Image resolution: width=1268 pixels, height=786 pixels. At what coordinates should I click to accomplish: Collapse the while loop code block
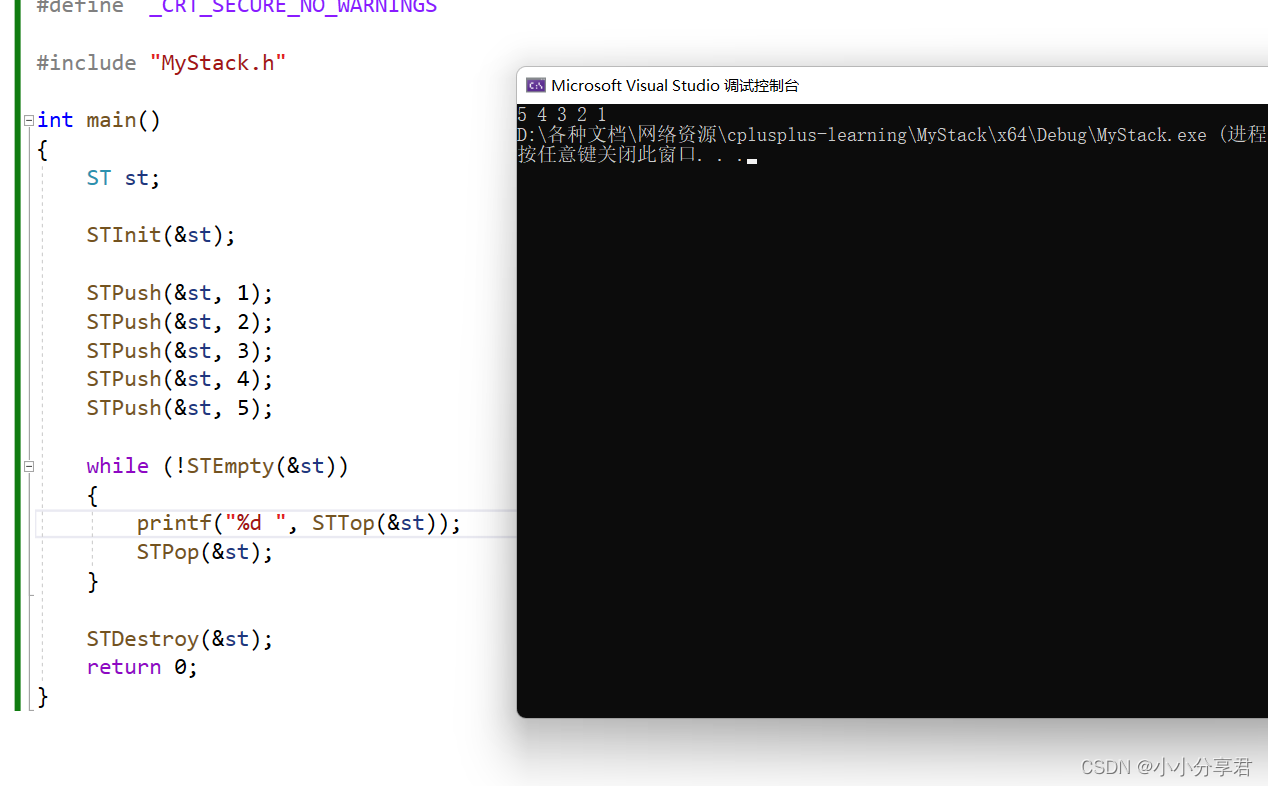[x=29, y=466]
